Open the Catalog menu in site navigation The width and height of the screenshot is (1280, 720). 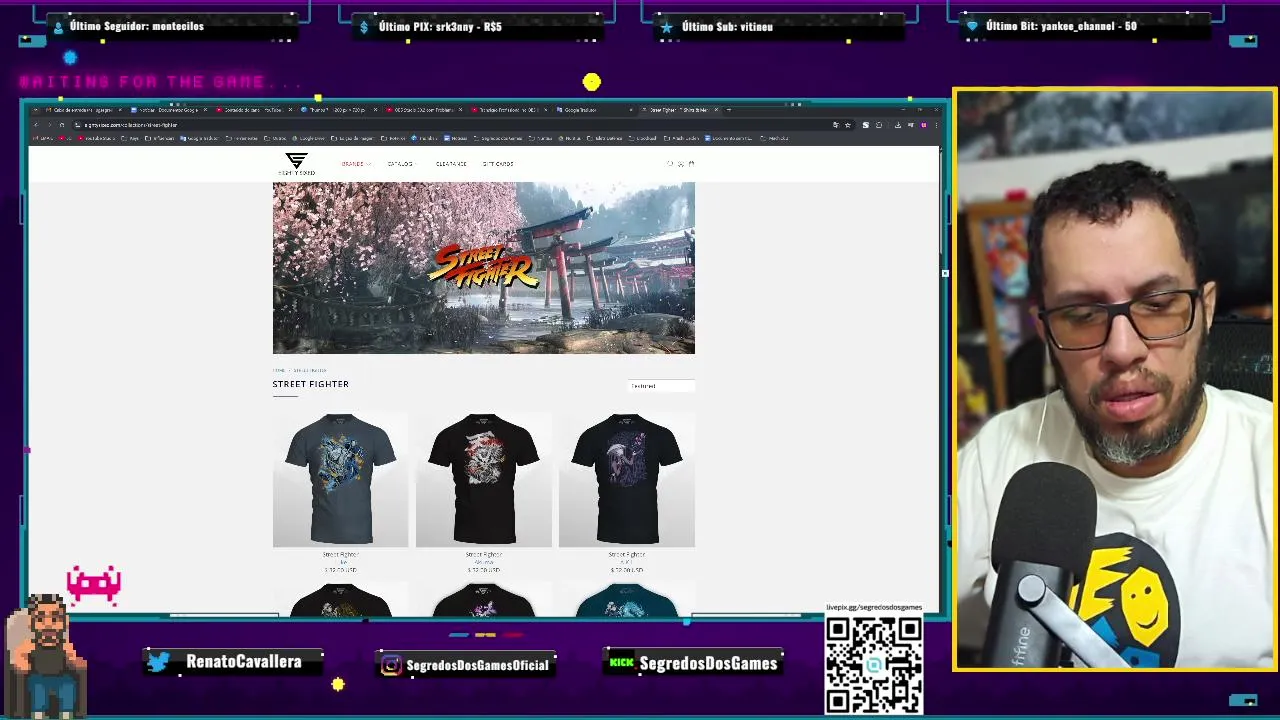(x=400, y=164)
